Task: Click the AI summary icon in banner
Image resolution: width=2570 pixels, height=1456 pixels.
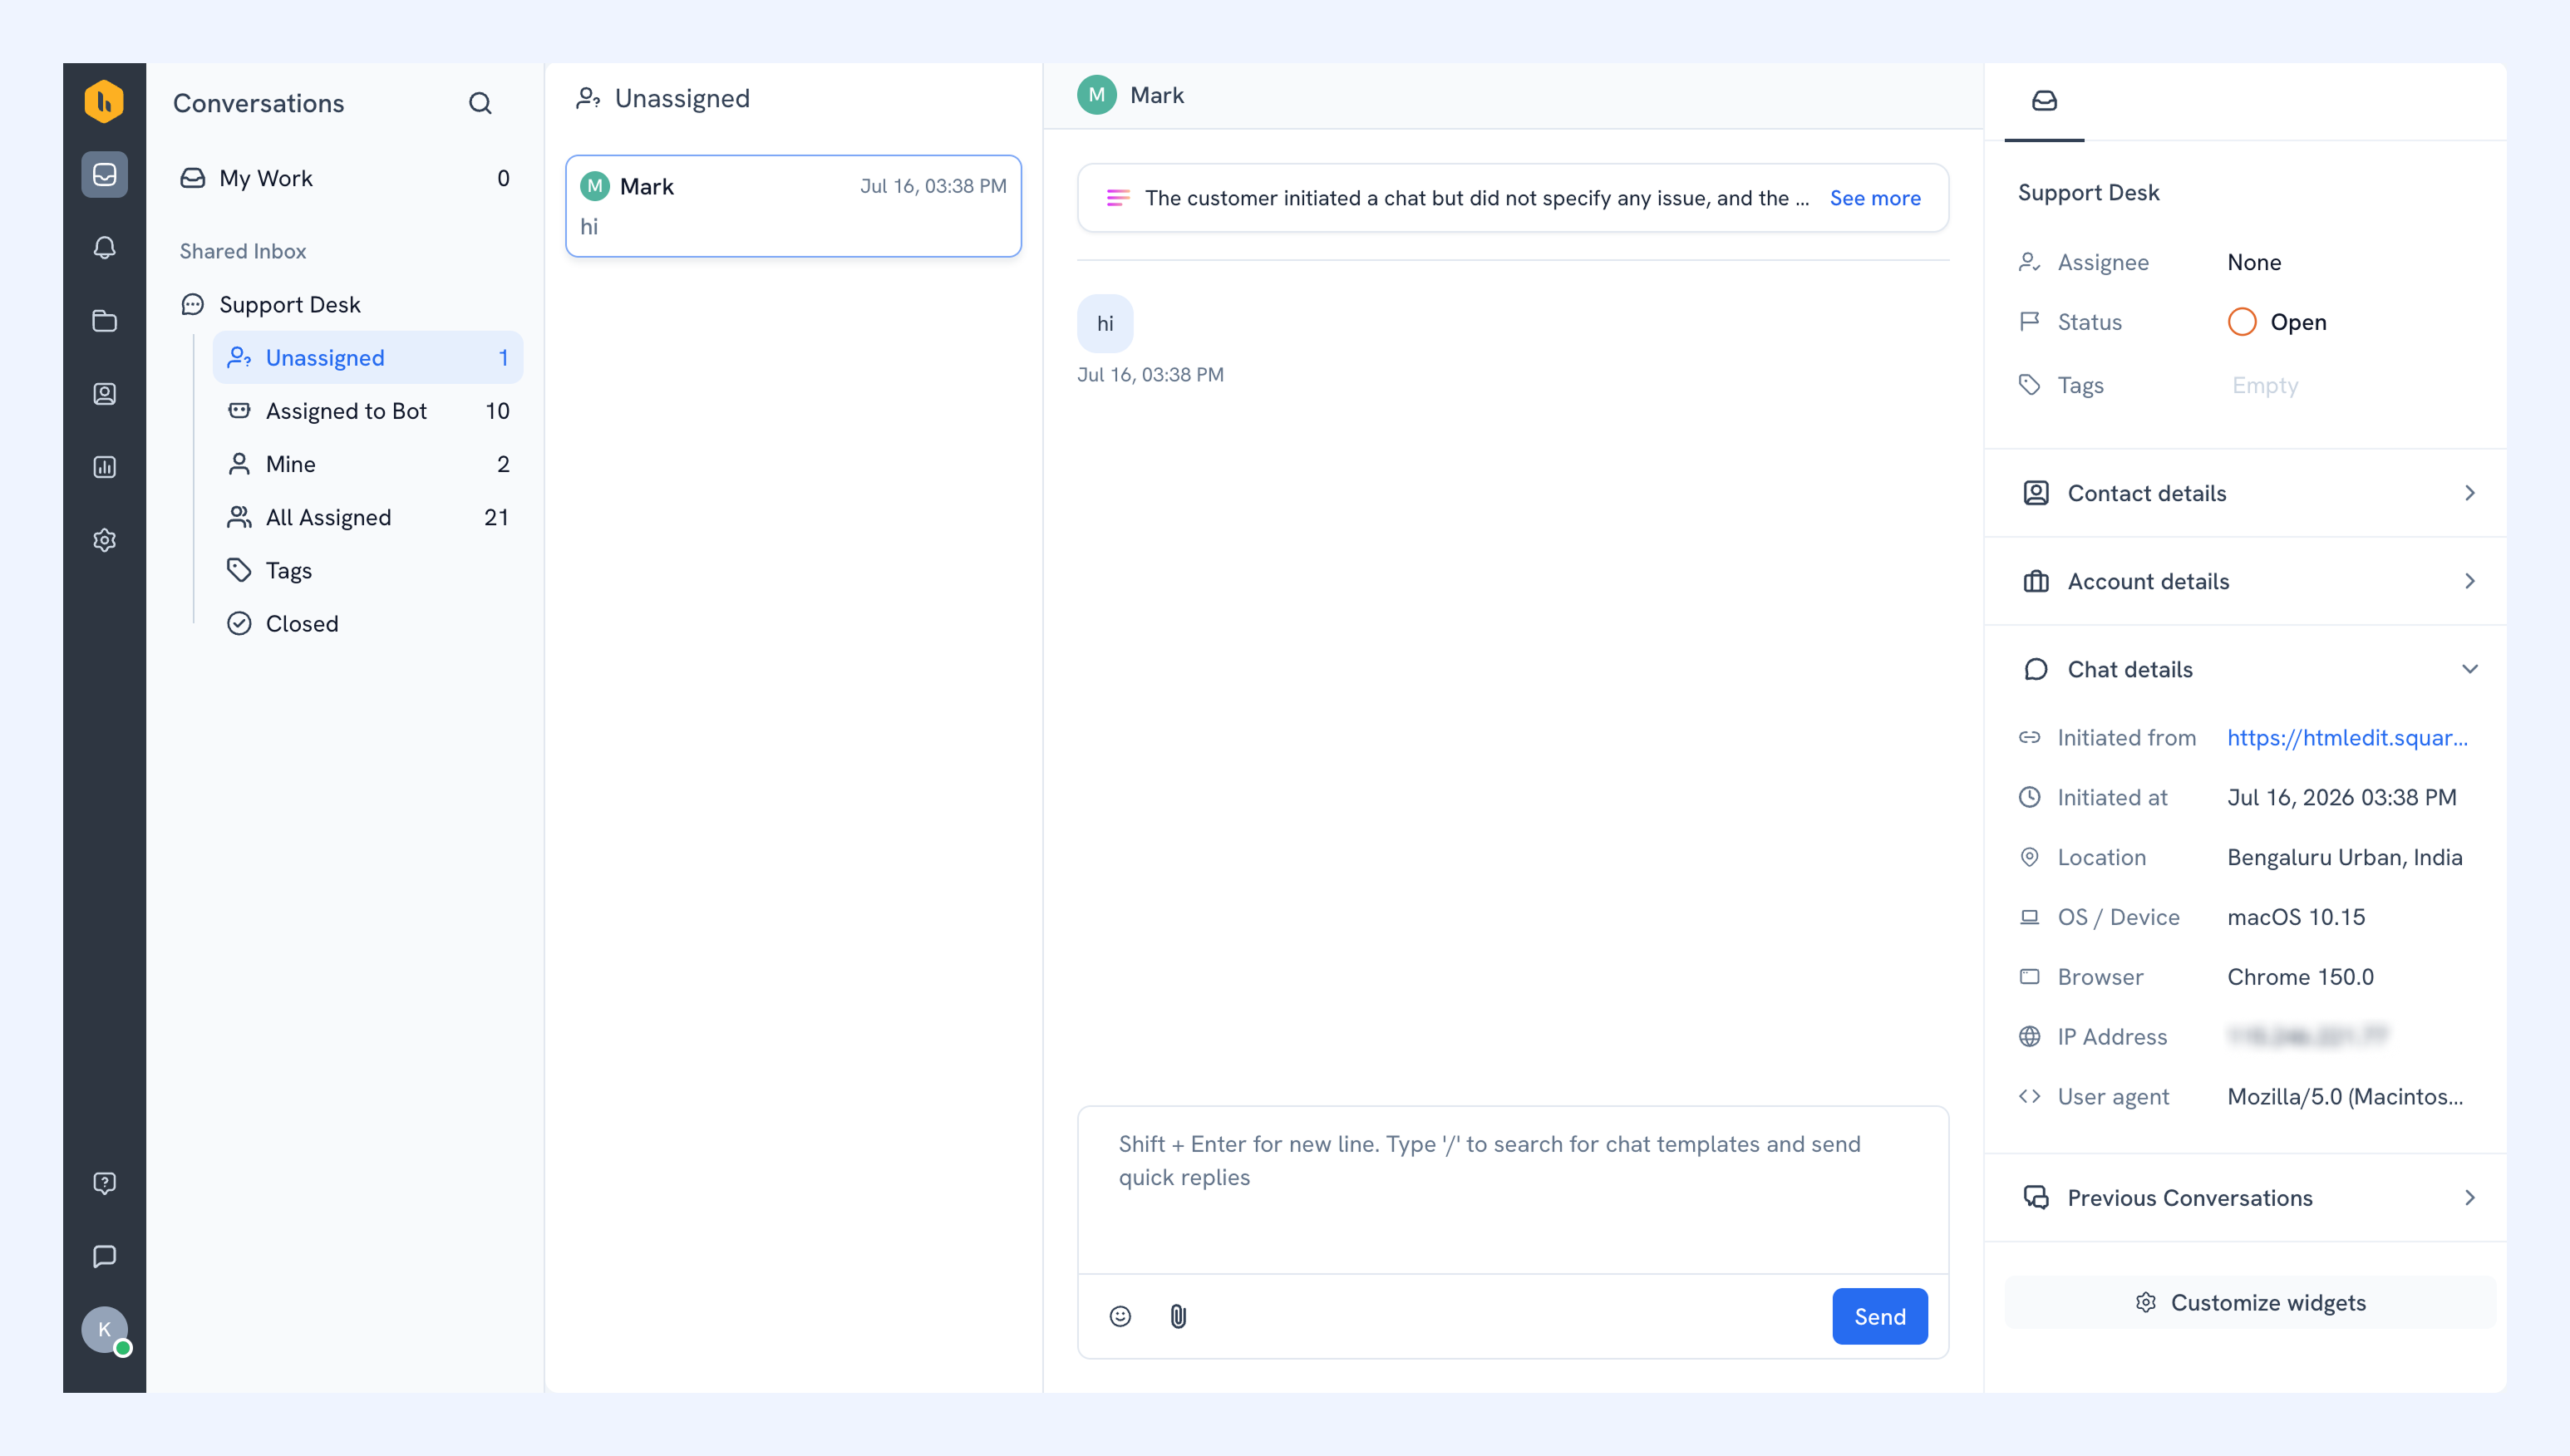Action: [1118, 198]
